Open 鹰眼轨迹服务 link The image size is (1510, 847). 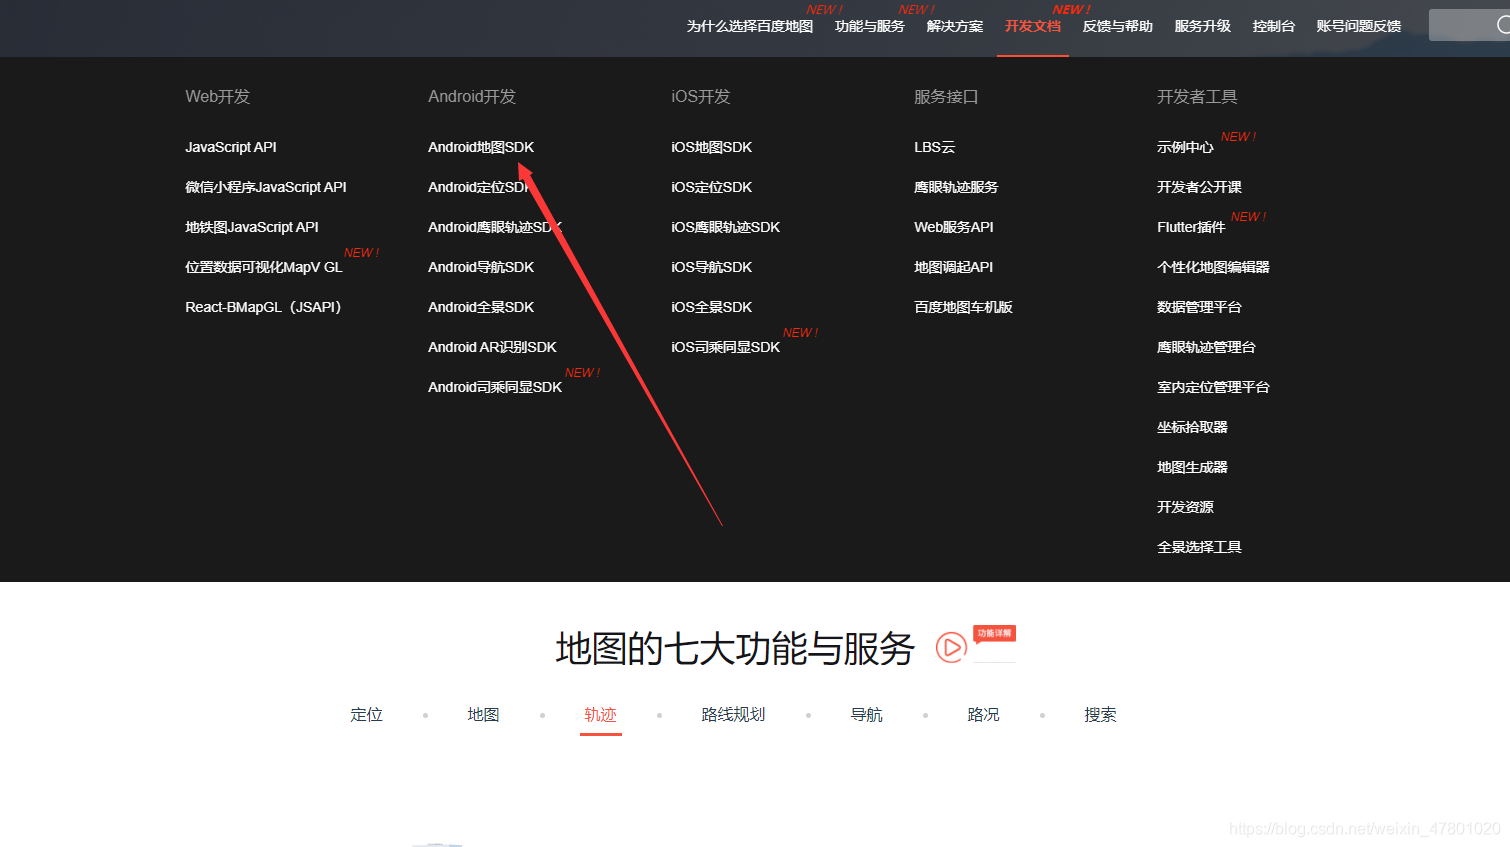point(956,187)
